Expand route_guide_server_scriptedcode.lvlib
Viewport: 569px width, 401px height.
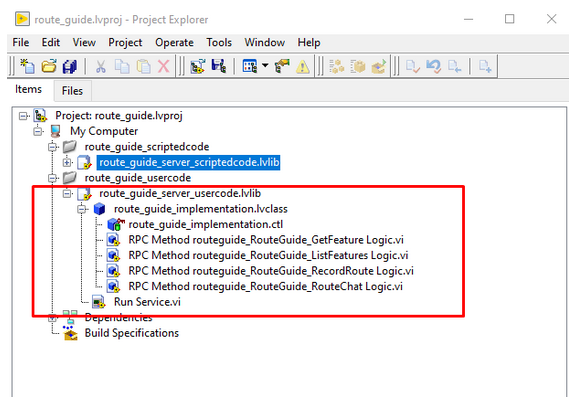click(67, 162)
